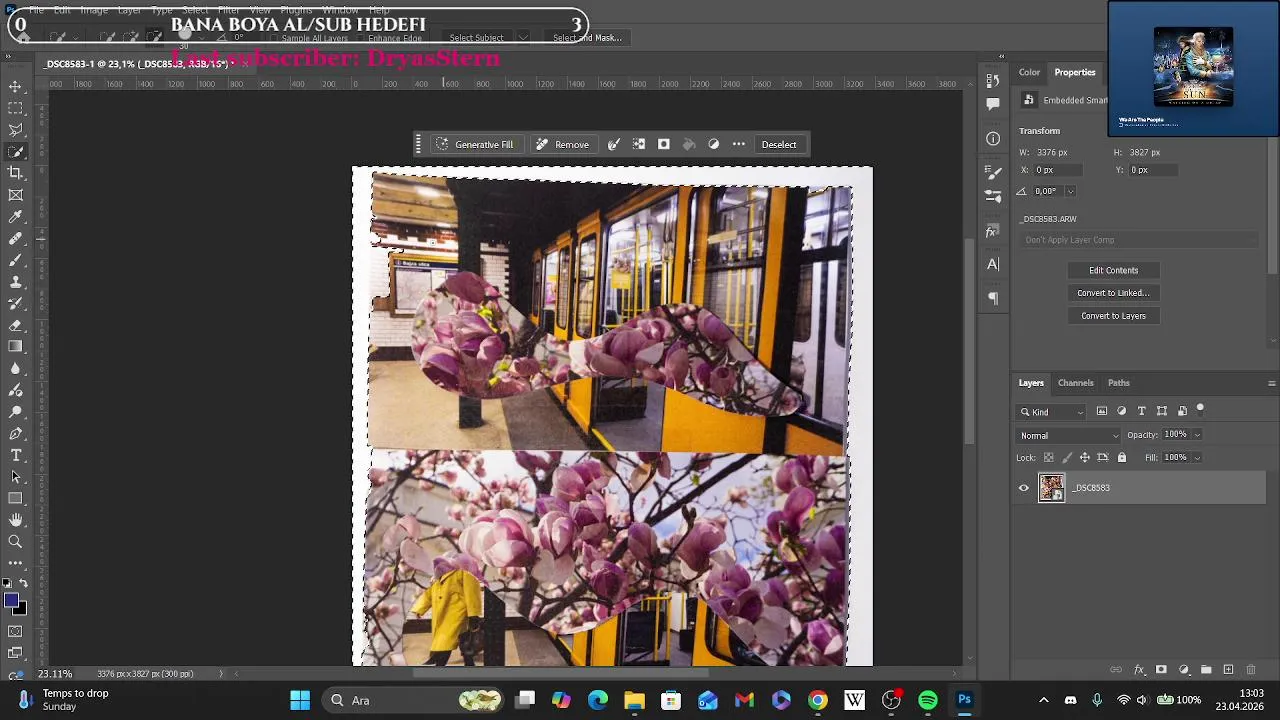The height and width of the screenshot is (720, 1280).
Task: Select the Horizontal Type tool
Action: (16, 455)
